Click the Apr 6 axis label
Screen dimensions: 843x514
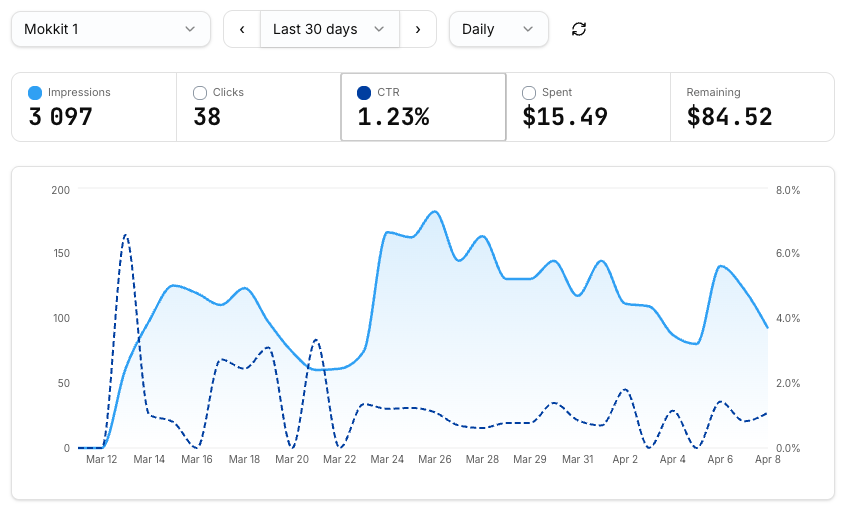tap(720, 460)
